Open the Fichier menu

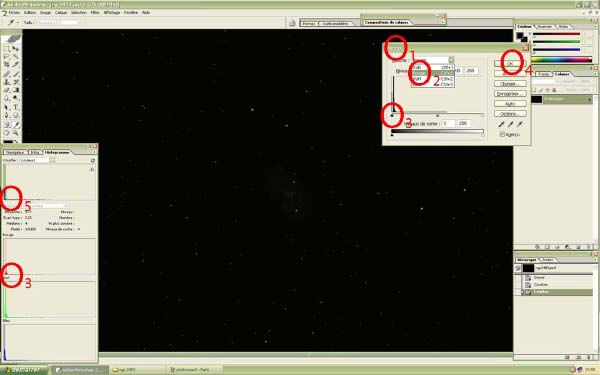pyautogui.click(x=14, y=13)
